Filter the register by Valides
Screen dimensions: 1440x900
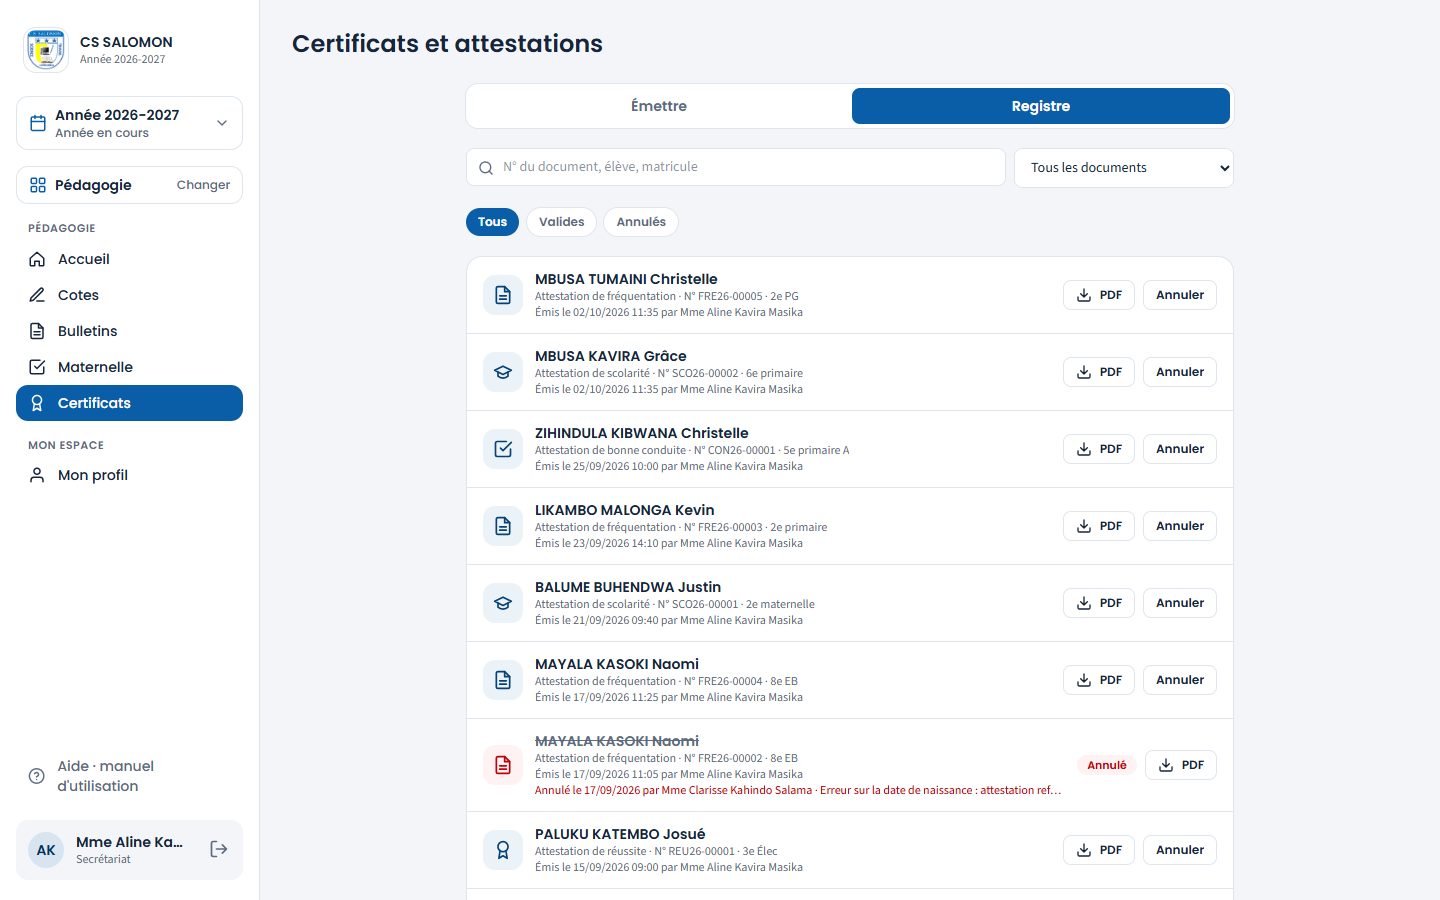click(562, 222)
